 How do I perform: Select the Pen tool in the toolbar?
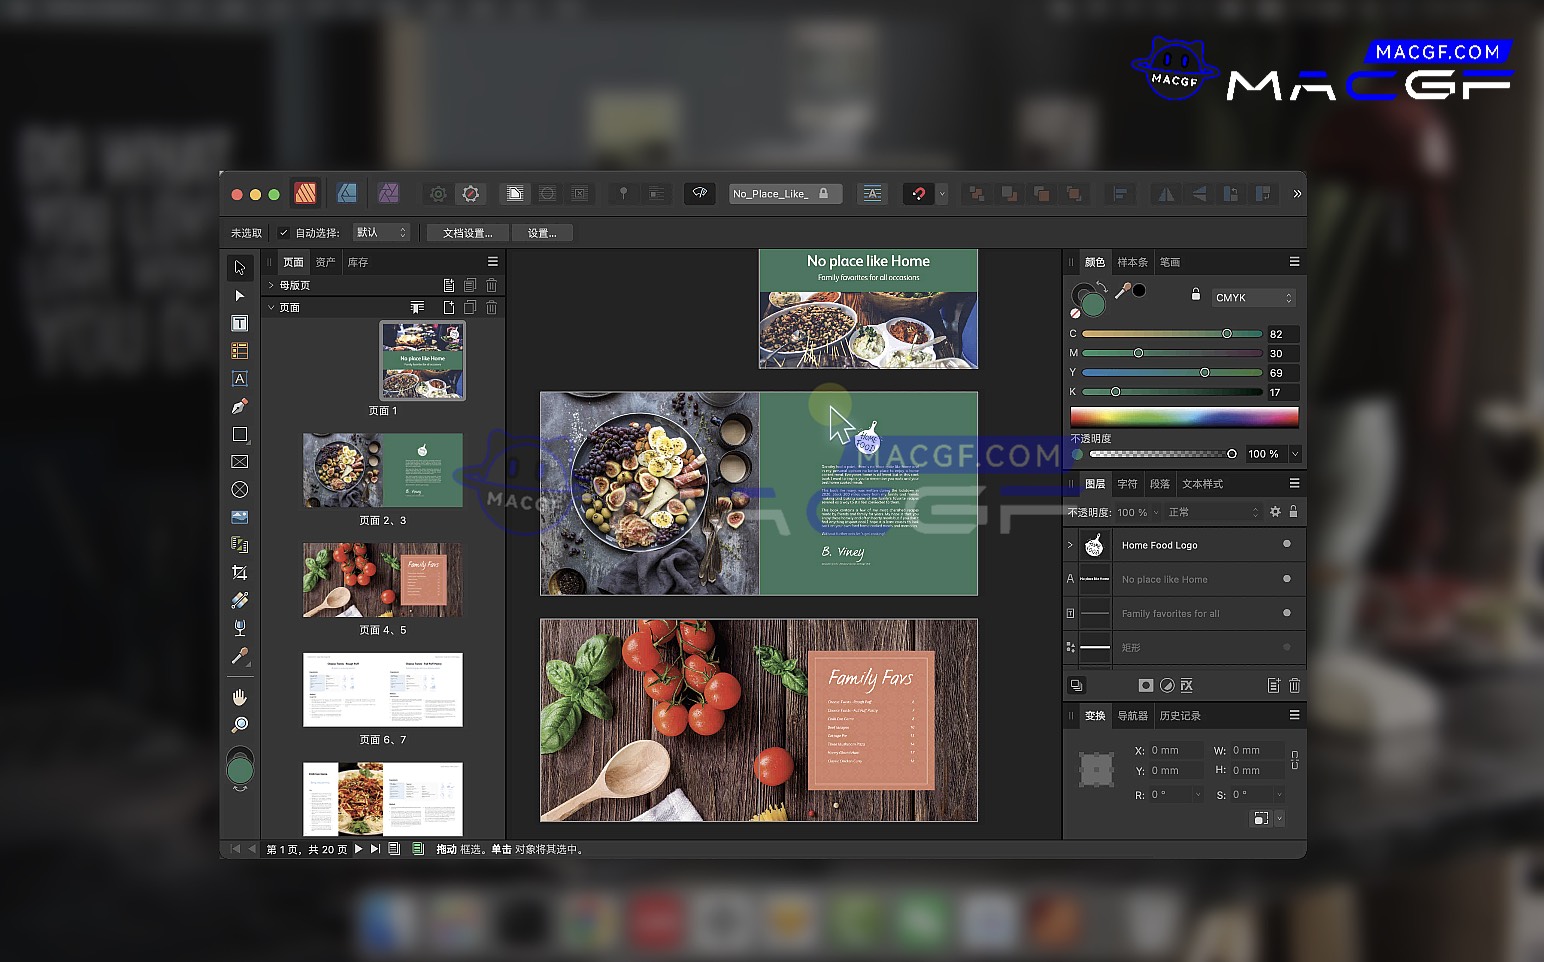239,407
